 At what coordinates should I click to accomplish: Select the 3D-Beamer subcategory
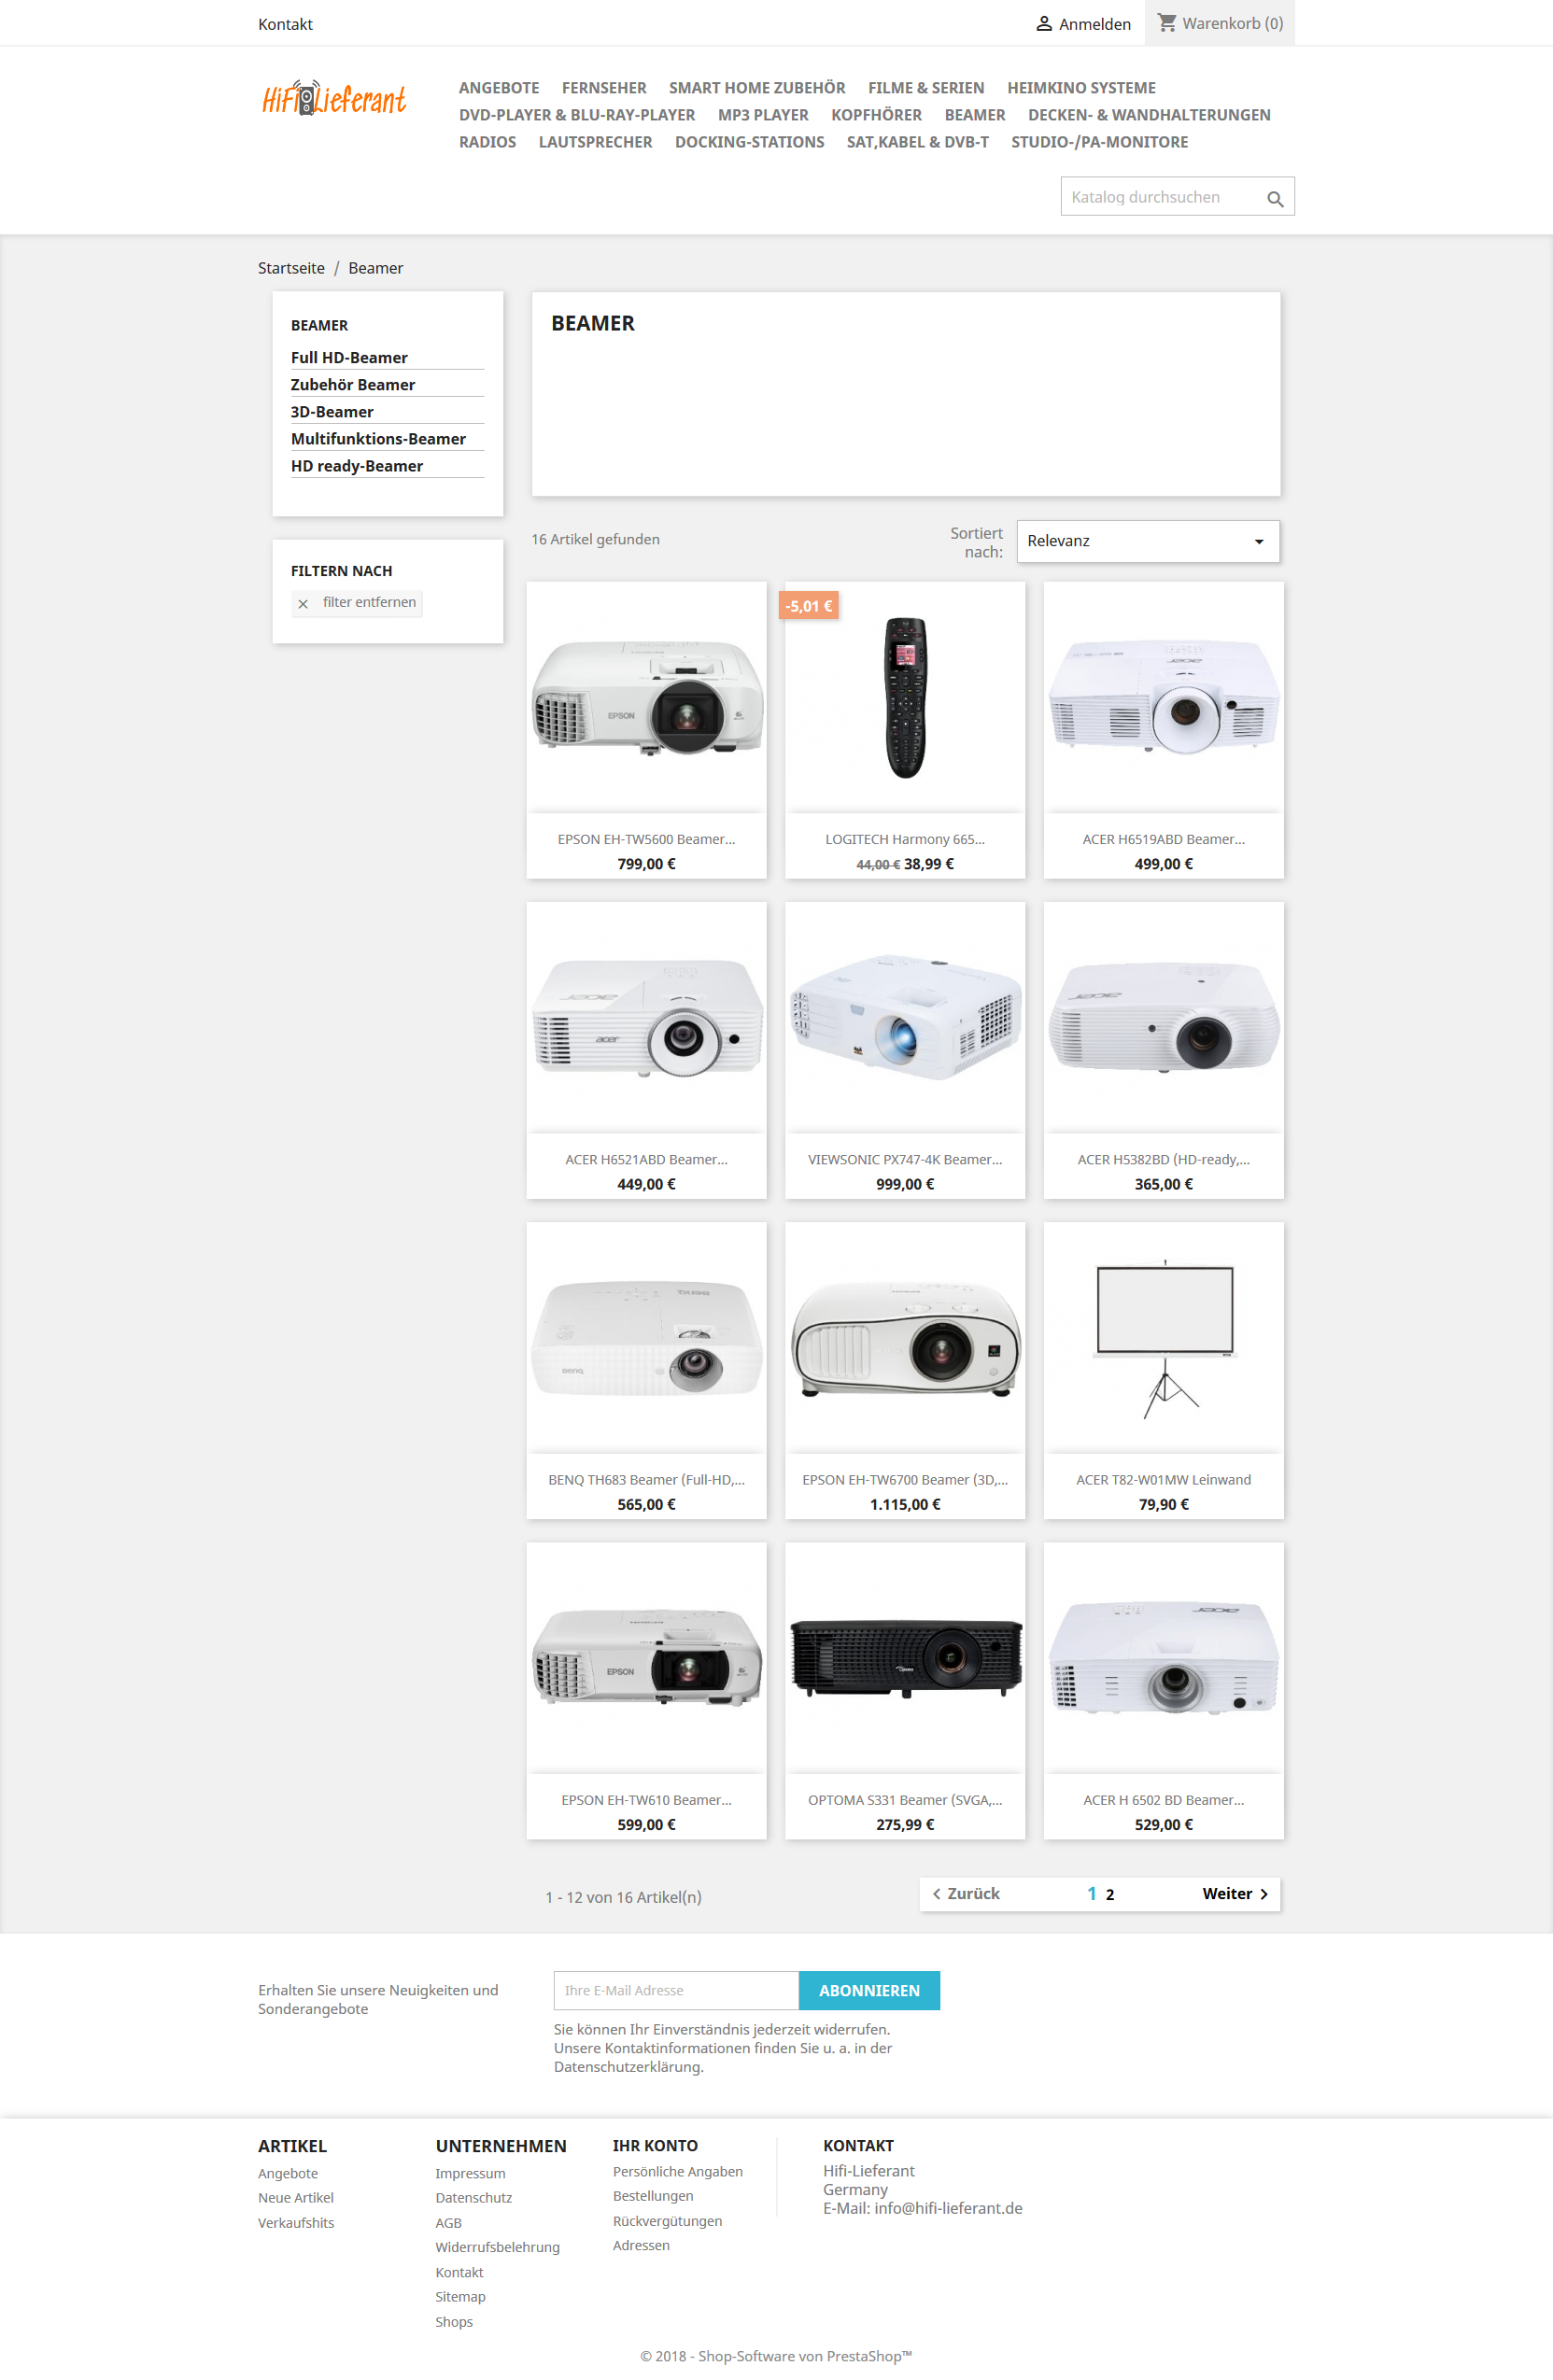(332, 411)
